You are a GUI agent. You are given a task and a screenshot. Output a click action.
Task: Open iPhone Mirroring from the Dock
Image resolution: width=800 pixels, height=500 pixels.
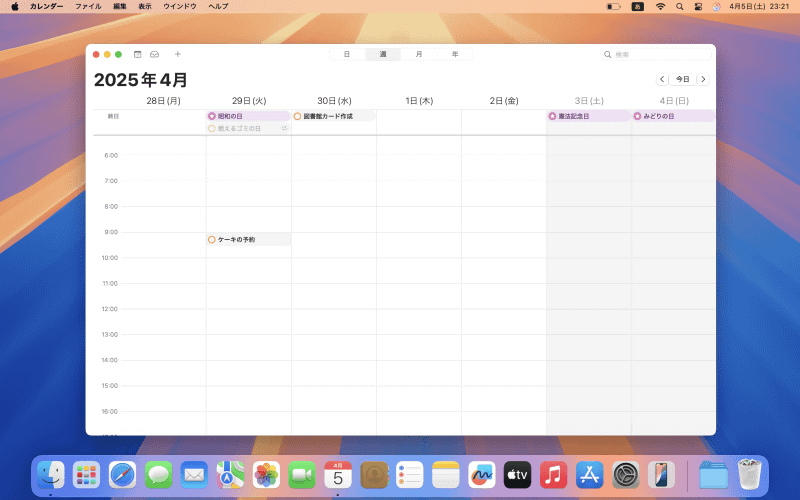click(661, 475)
